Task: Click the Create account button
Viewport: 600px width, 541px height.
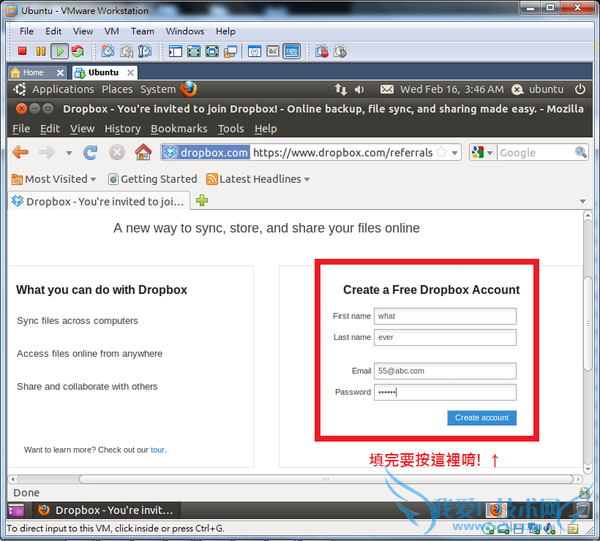Action: coord(482,418)
